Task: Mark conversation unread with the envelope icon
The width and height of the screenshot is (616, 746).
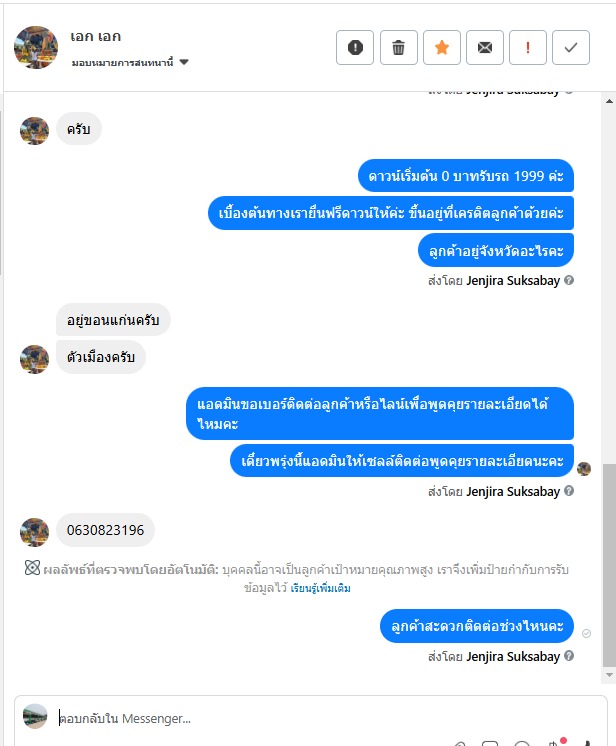Action: 485,48
